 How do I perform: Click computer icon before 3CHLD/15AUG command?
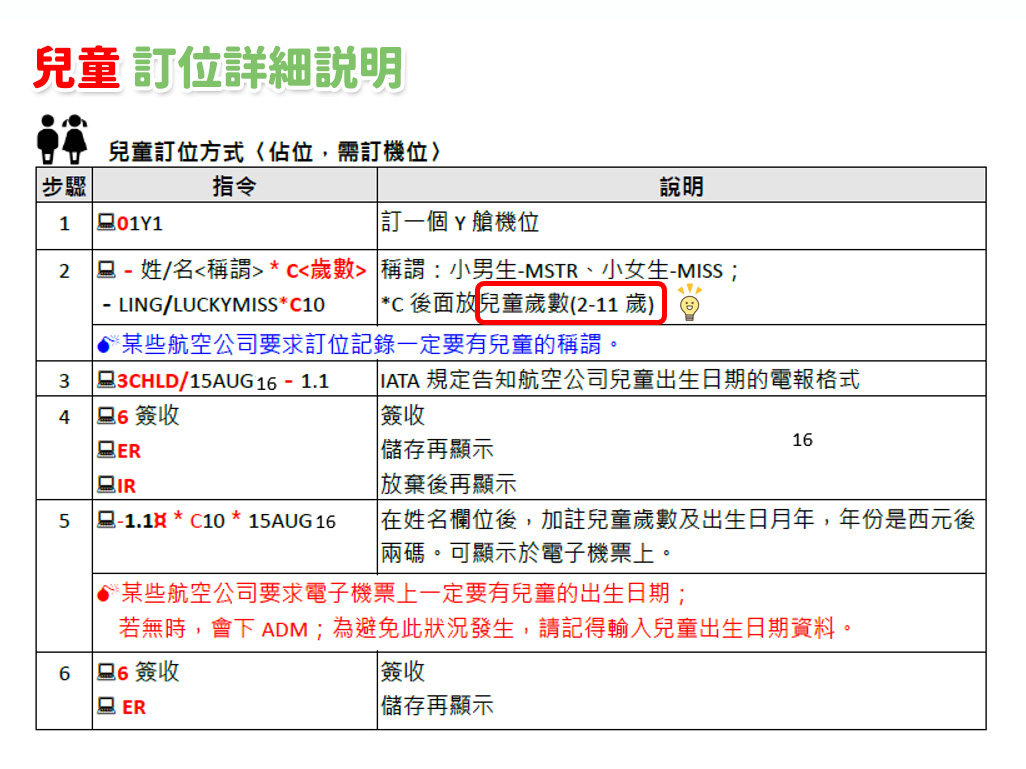click(106, 380)
